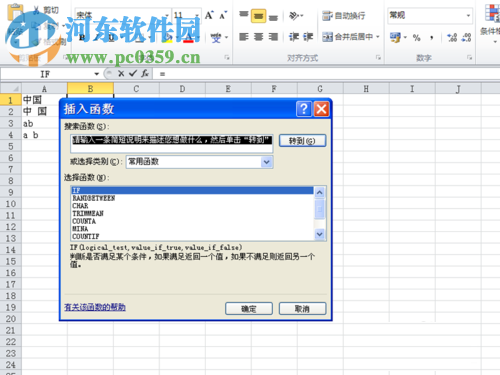Click the 确定 button
Viewport: 500px width, 375px height.
click(x=249, y=309)
